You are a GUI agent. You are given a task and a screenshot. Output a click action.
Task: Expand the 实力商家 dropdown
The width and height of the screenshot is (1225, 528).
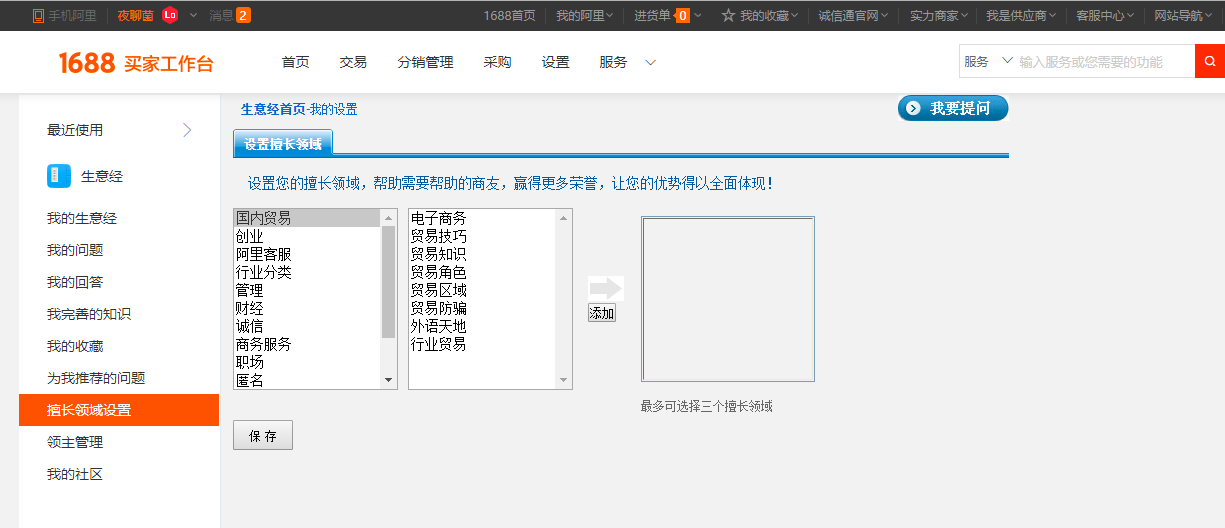(x=964, y=16)
